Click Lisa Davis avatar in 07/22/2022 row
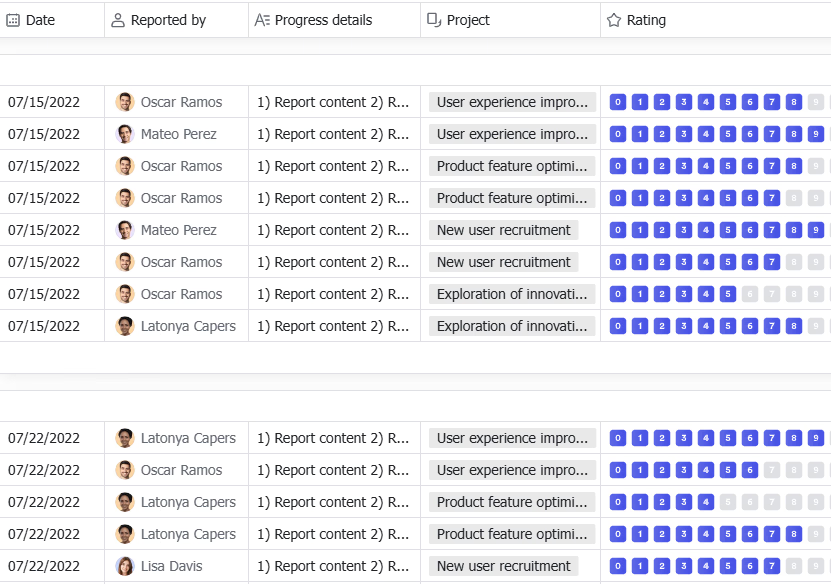831x584 pixels. 125,566
